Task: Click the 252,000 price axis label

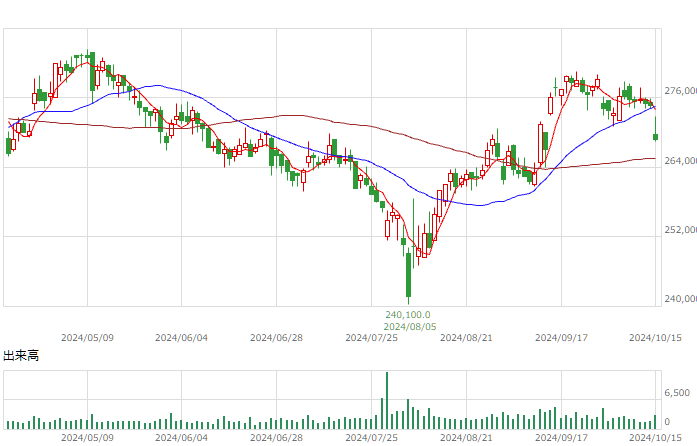Action: (x=681, y=229)
